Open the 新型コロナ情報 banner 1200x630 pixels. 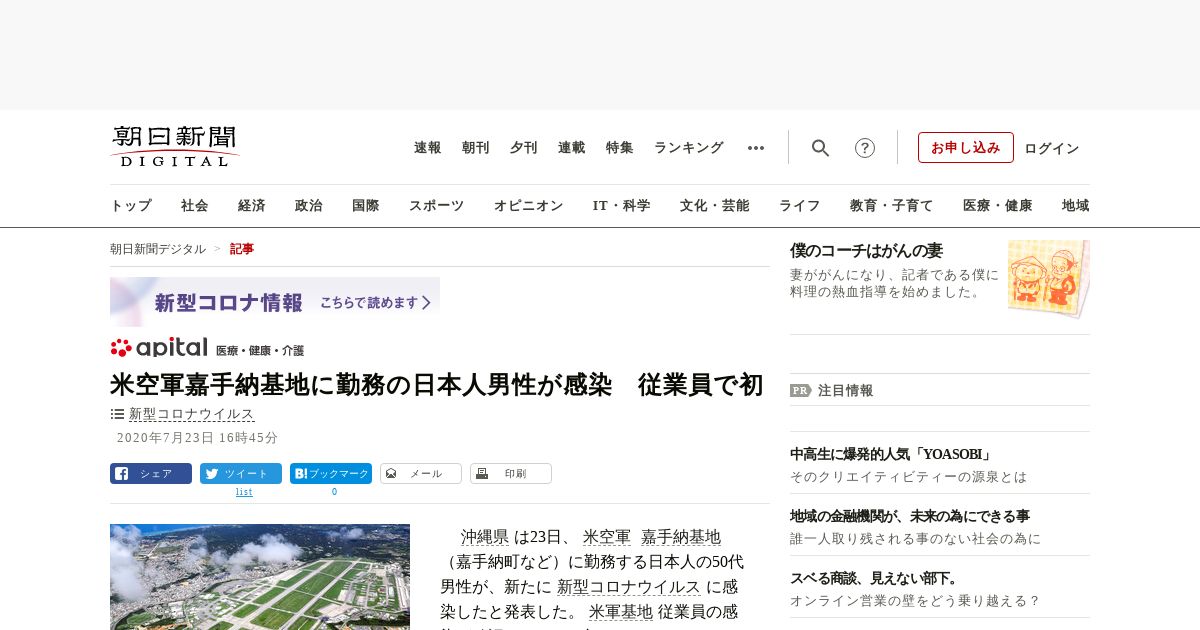[x=275, y=302]
